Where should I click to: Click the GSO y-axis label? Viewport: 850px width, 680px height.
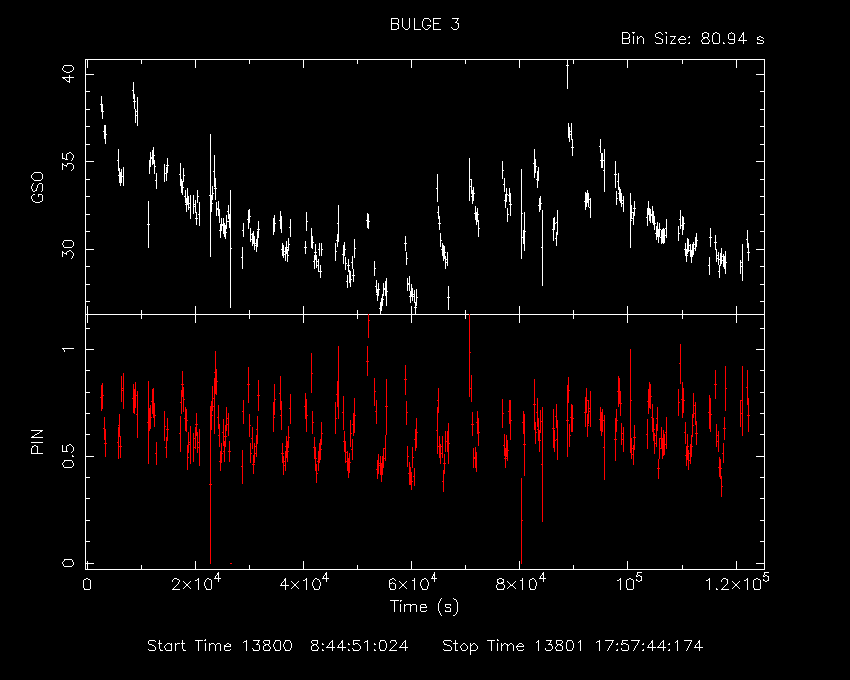pyautogui.click(x=37, y=187)
